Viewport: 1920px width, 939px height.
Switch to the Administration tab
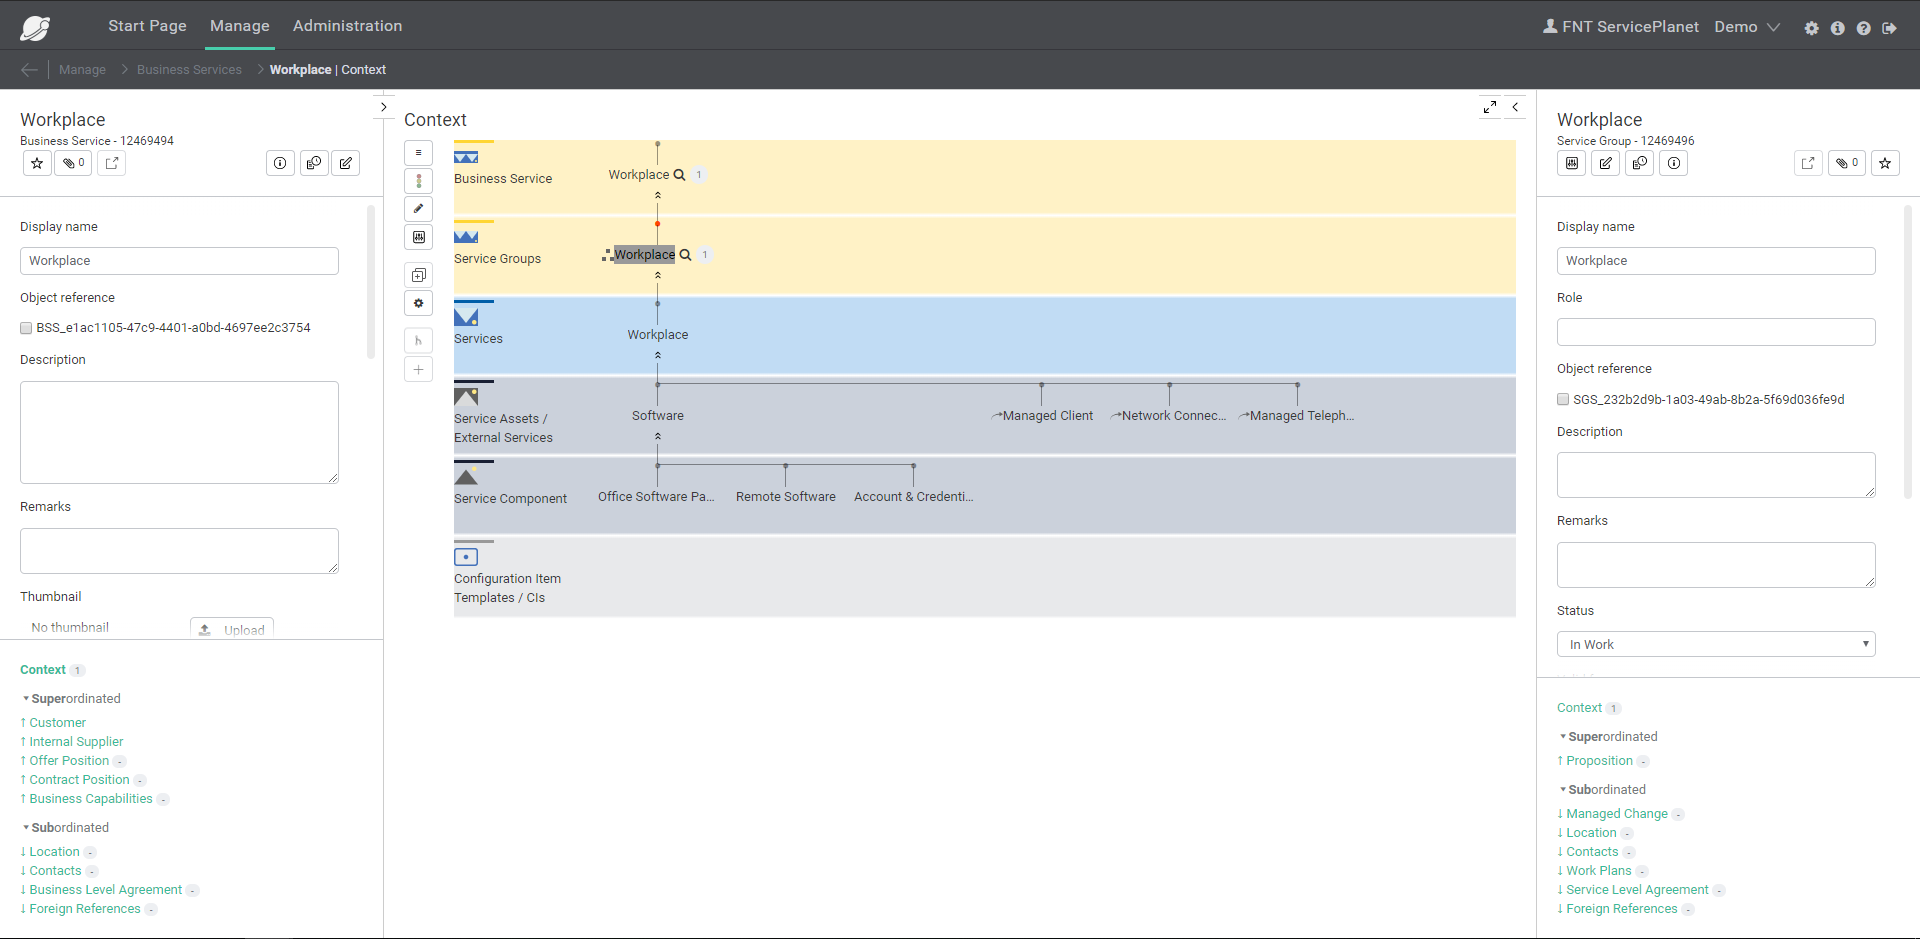347,26
